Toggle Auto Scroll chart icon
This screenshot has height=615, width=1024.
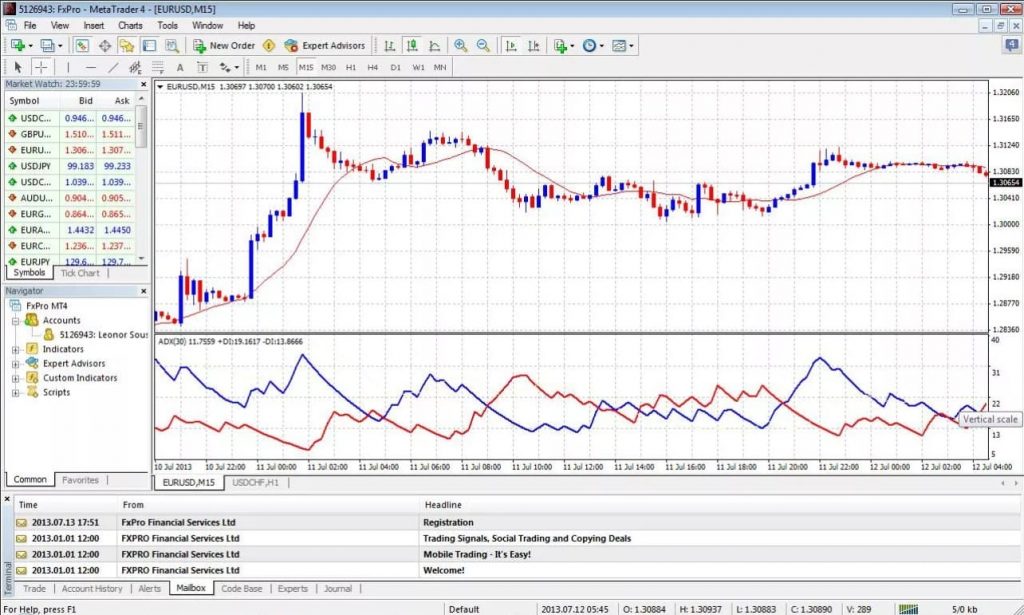[511, 45]
